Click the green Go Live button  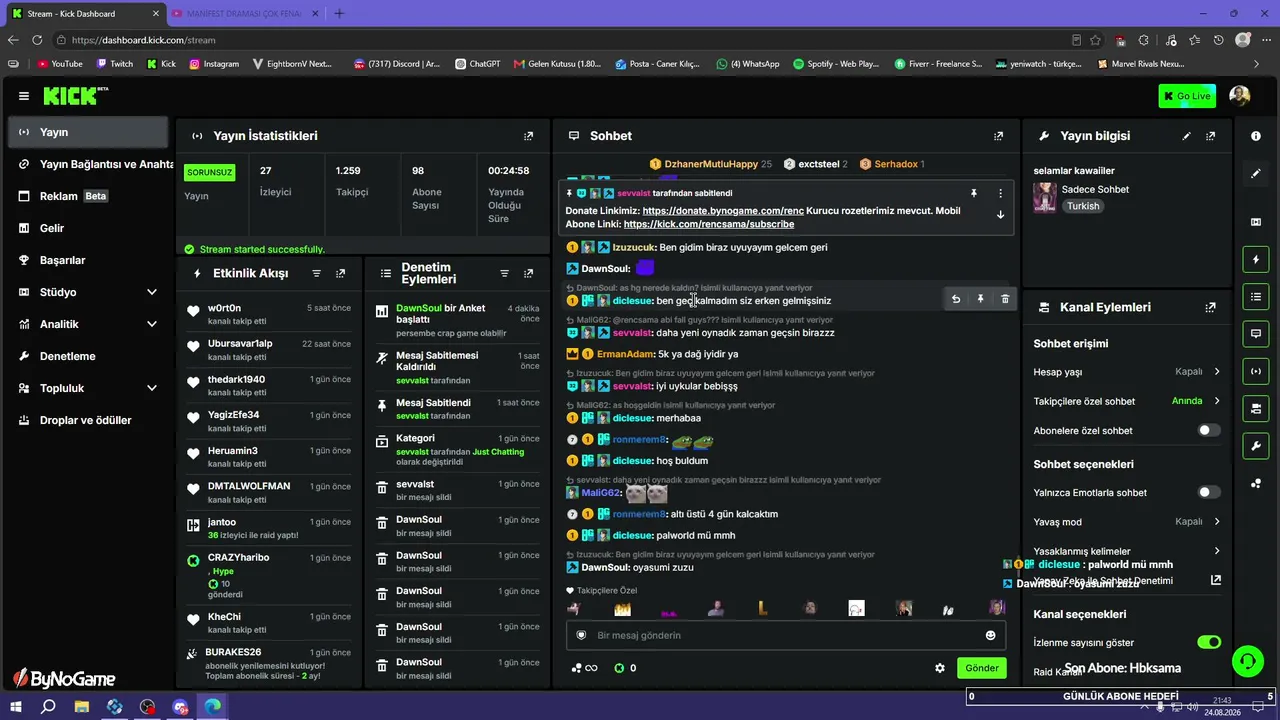coord(1187,96)
